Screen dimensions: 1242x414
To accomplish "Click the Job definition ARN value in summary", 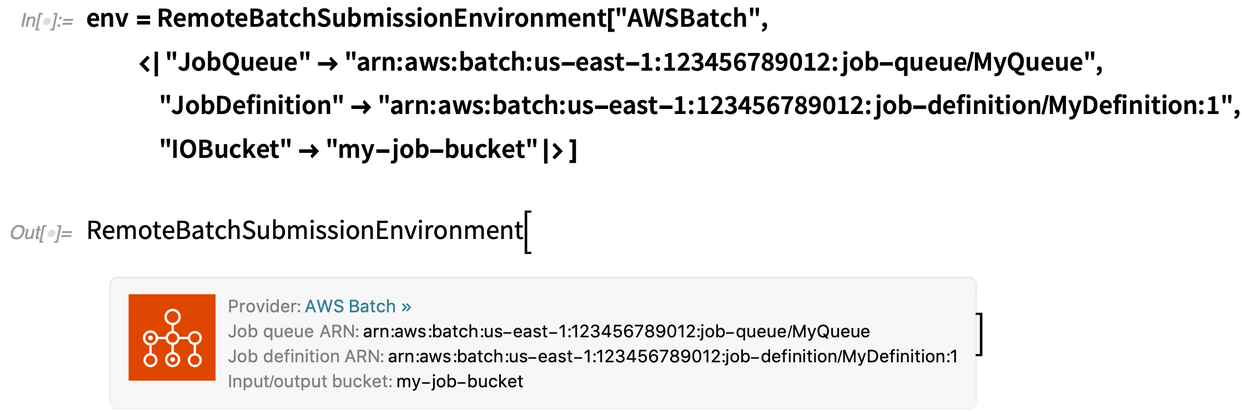I will [x=672, y=356].
